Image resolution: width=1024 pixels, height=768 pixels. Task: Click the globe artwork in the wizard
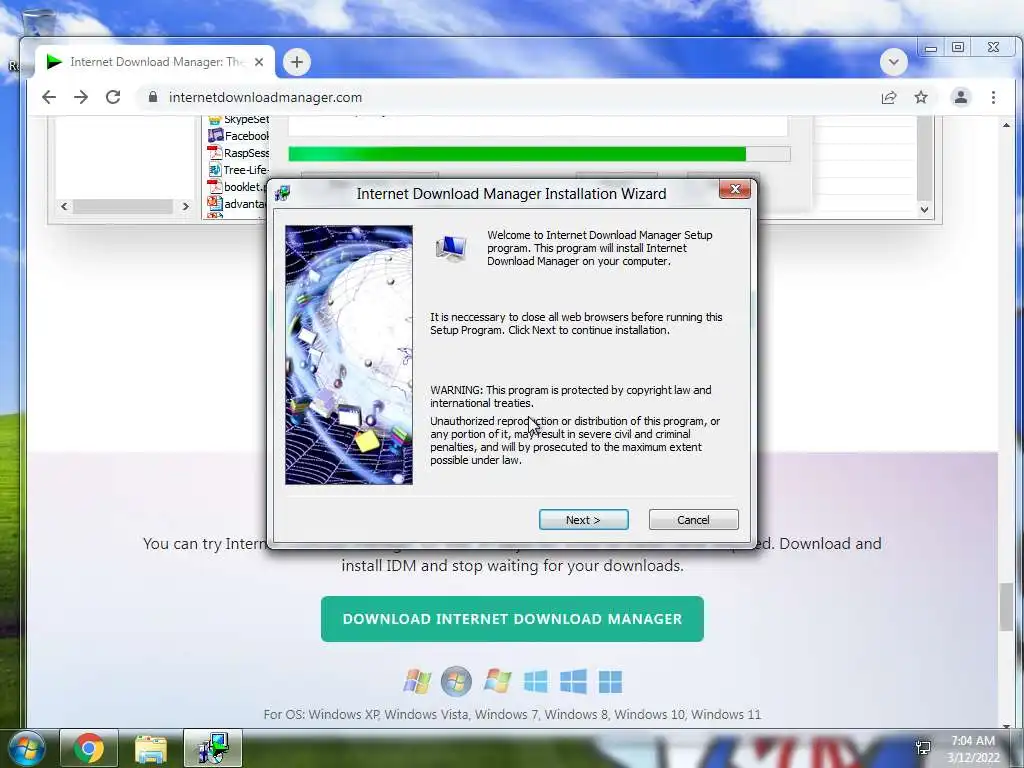pos(349,355)
